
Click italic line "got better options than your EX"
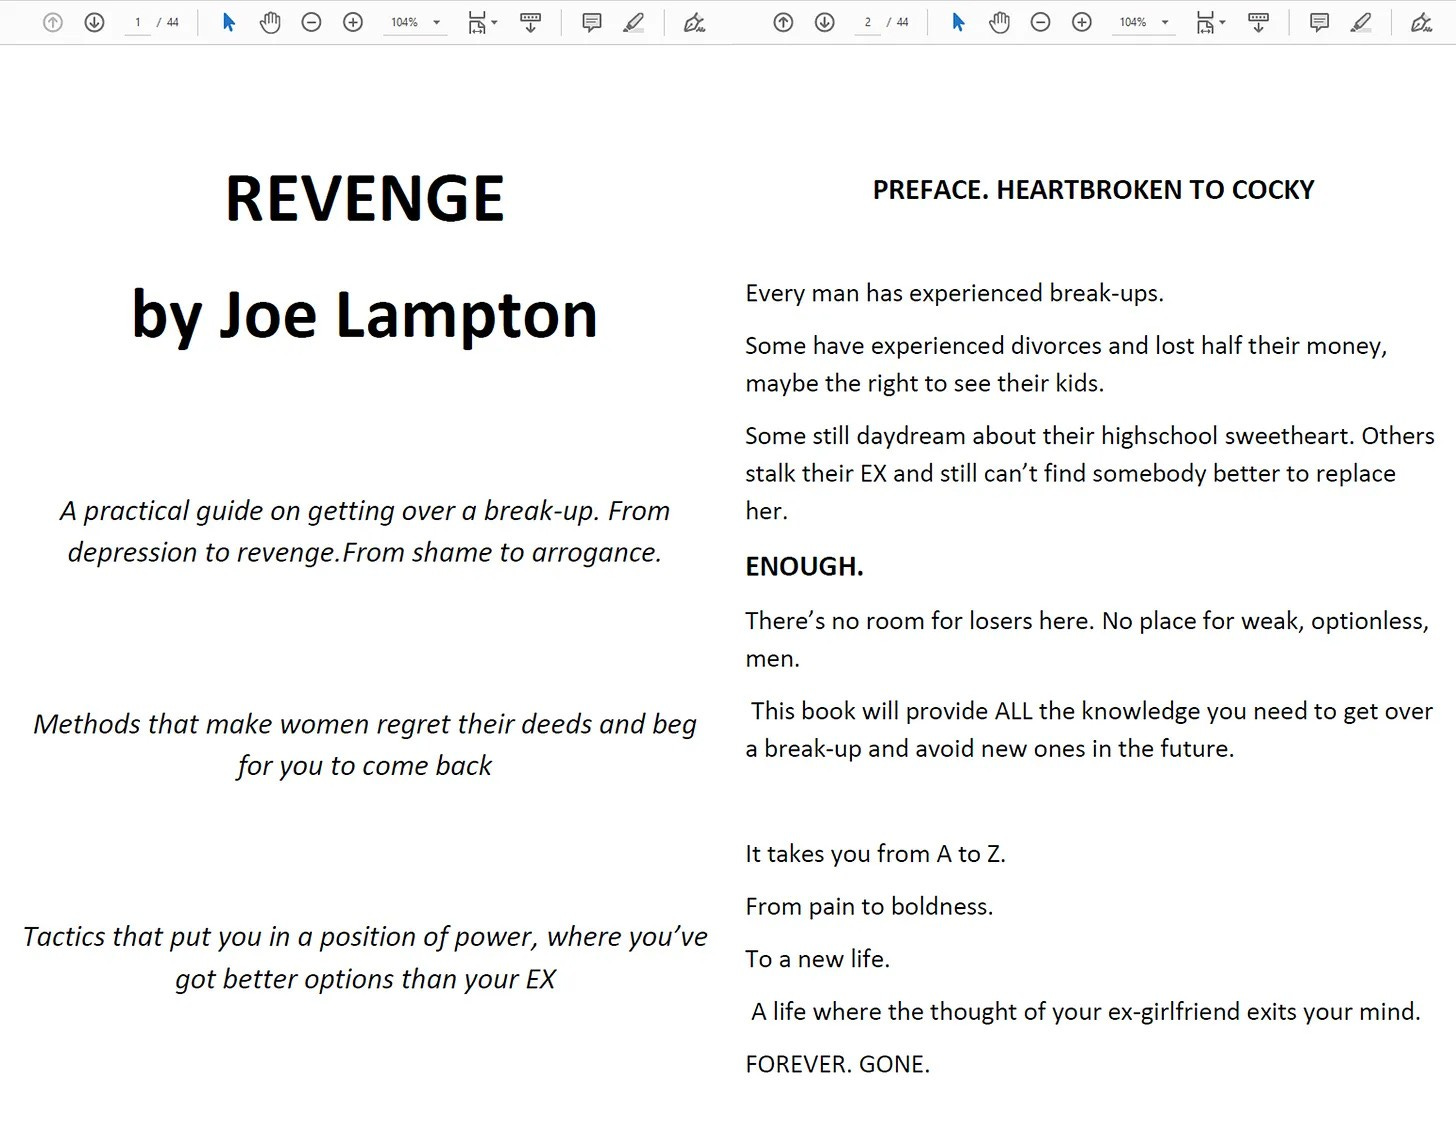(x=365, y=979)
